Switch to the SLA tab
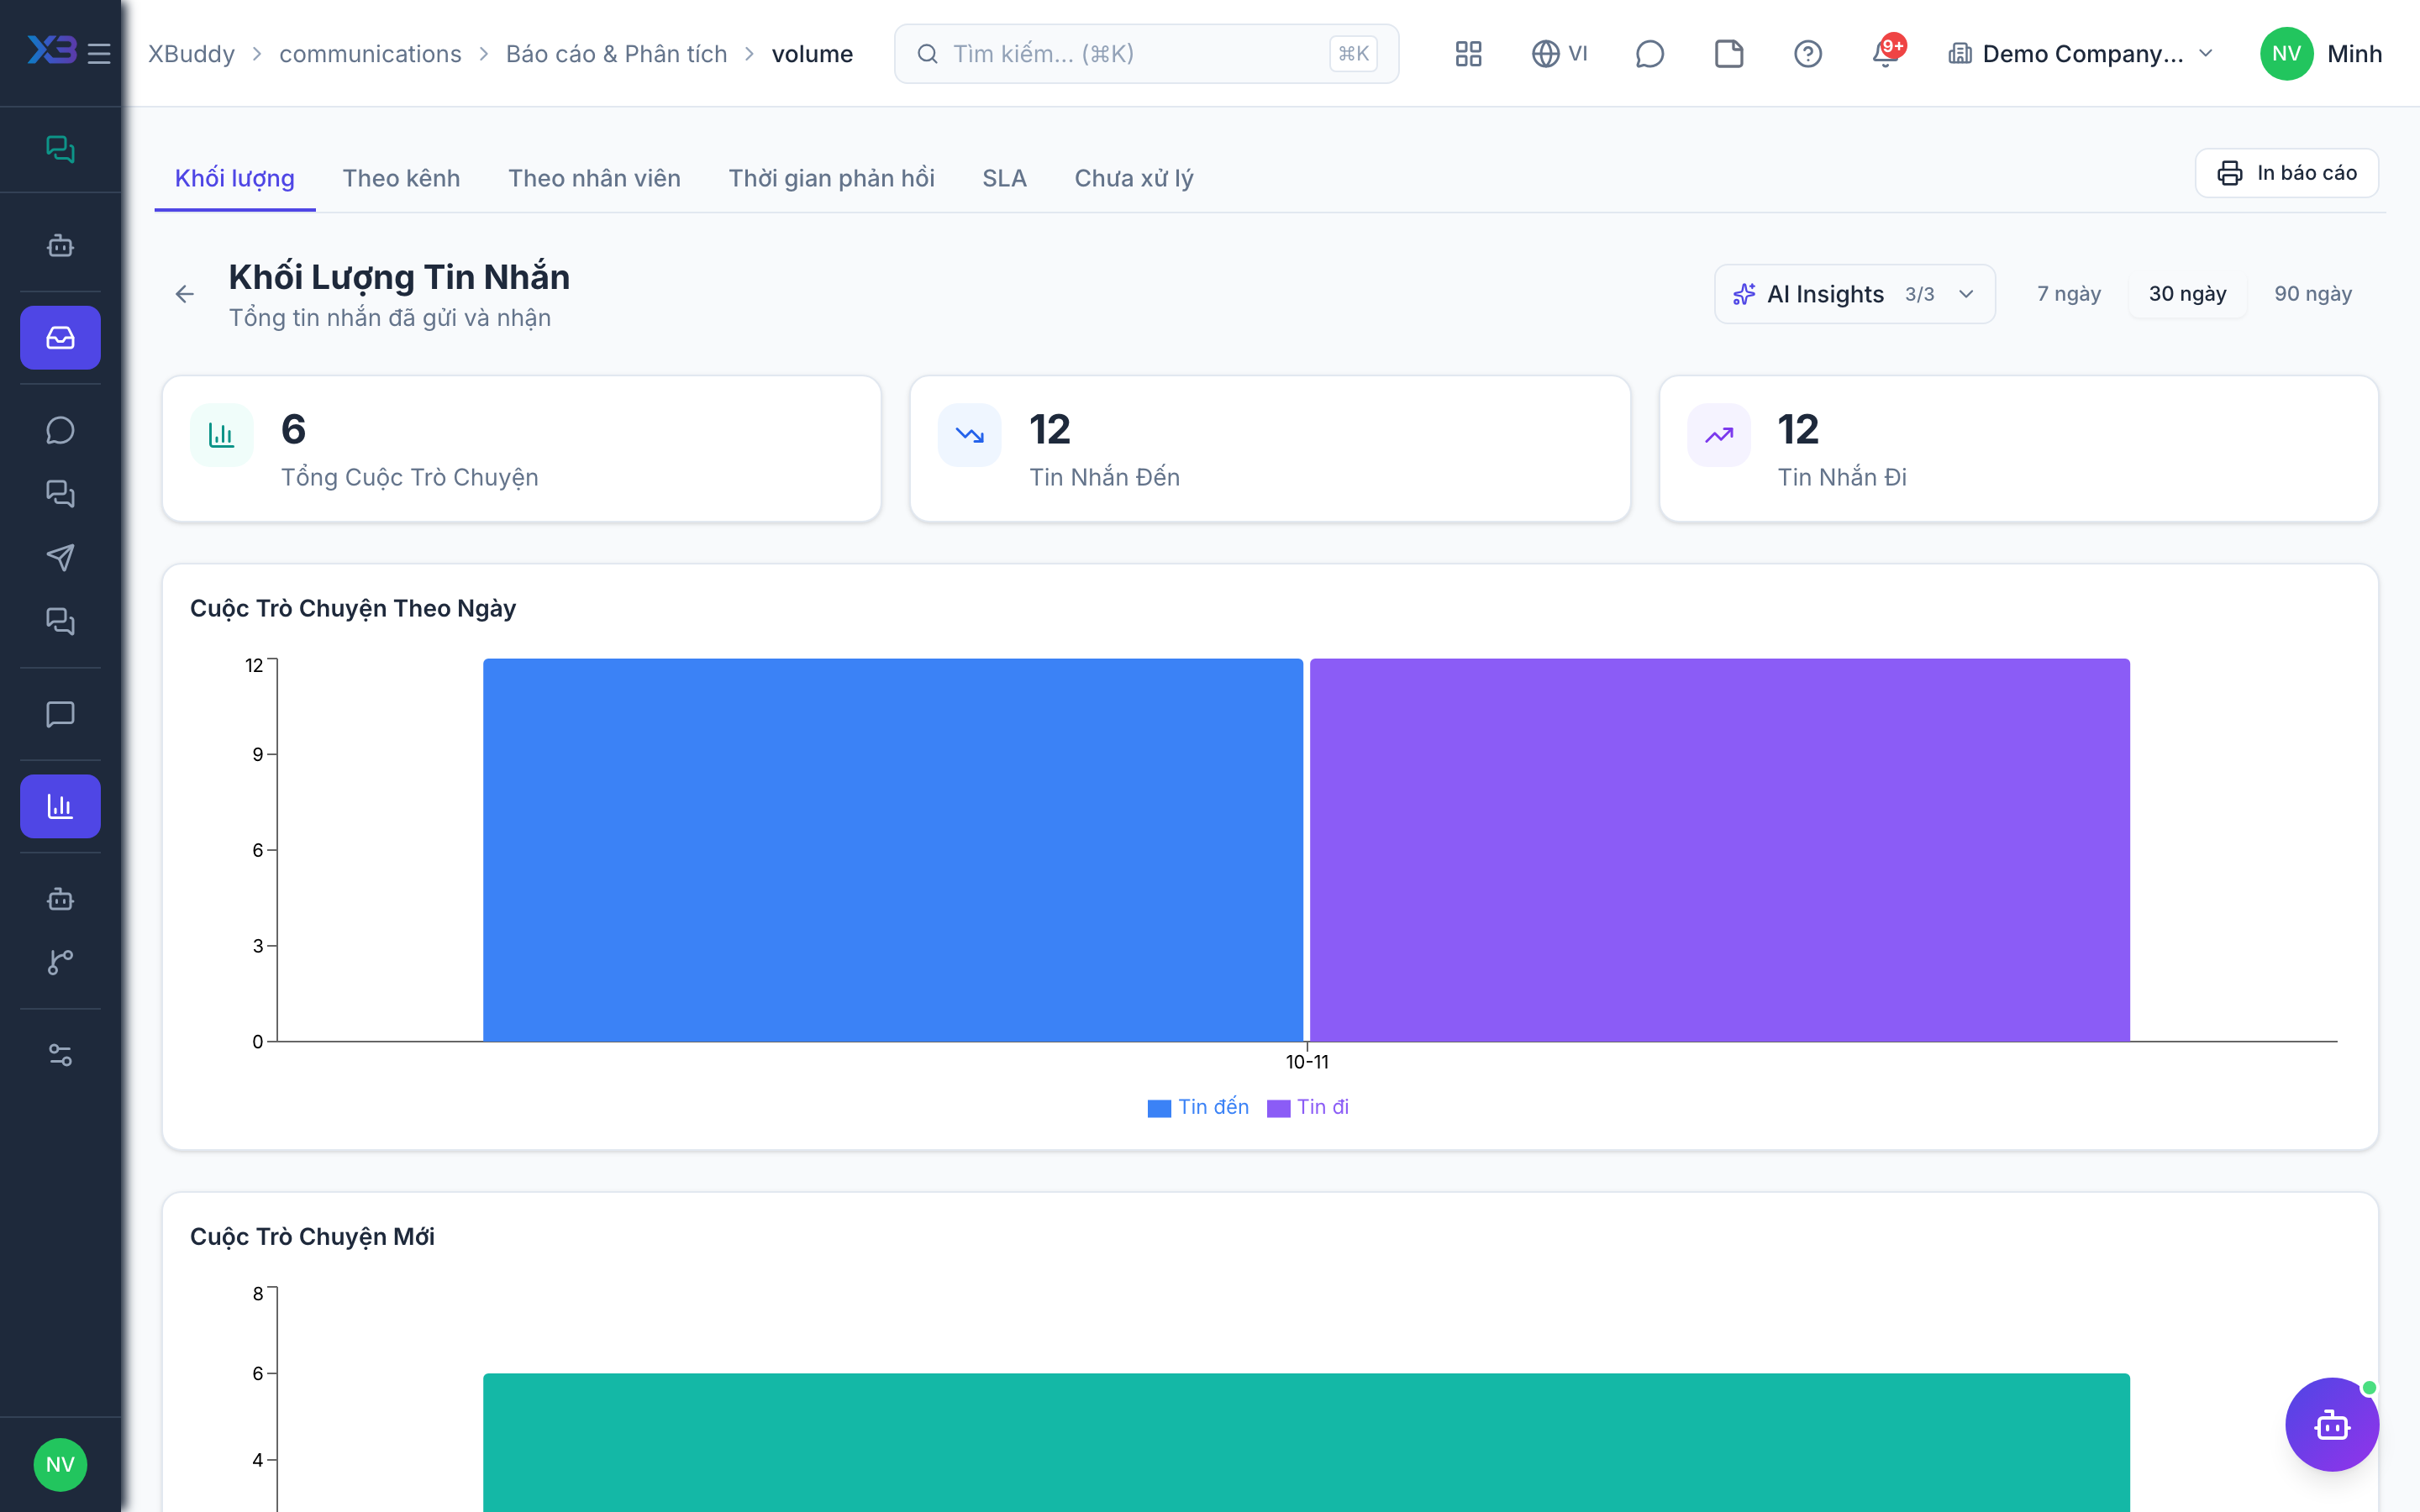Screen dimensions: 2420x1512 pyautogui.click(x=1004, y=178)
